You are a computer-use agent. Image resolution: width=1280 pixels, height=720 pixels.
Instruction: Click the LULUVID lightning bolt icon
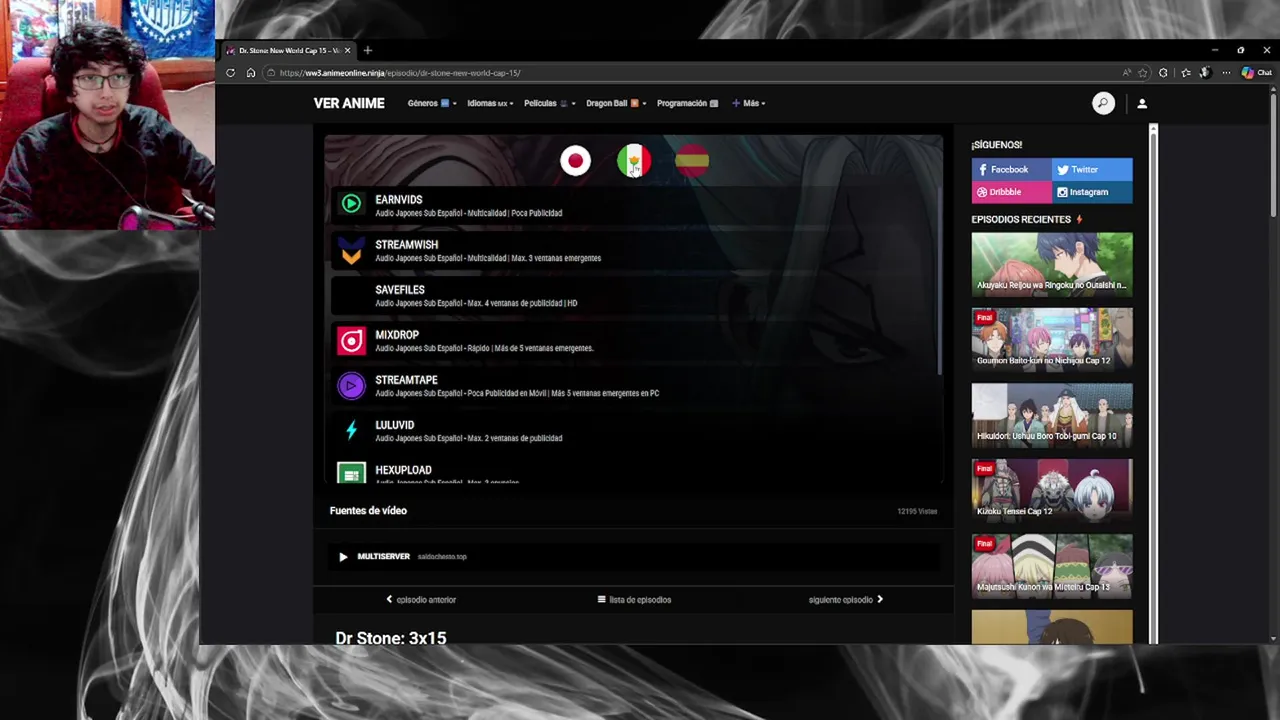pyautogui.click(x=351, y=431)
